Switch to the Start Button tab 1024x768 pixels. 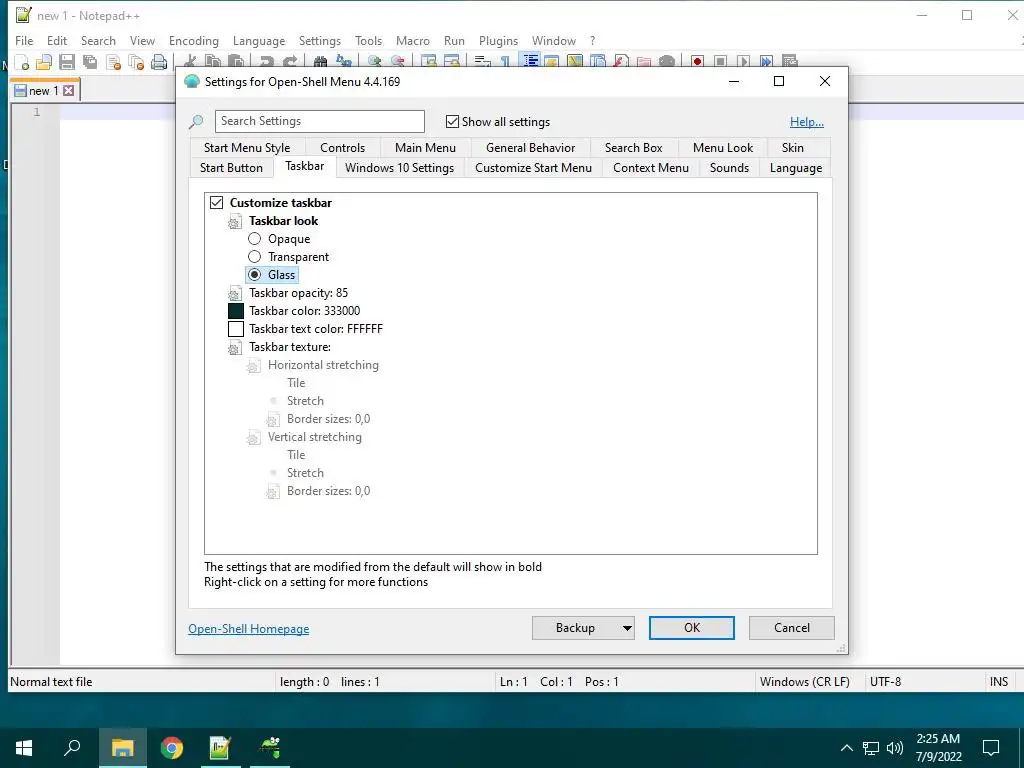[x=231, y=168]
